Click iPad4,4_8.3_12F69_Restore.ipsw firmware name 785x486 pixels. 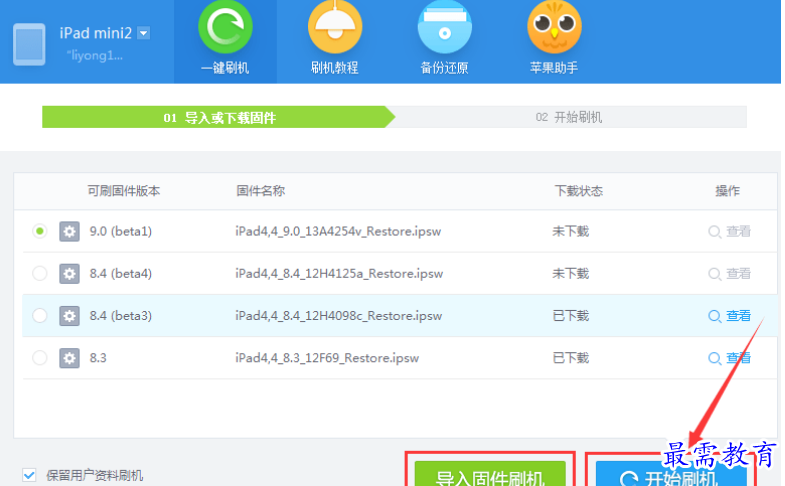tap(327, 358)
